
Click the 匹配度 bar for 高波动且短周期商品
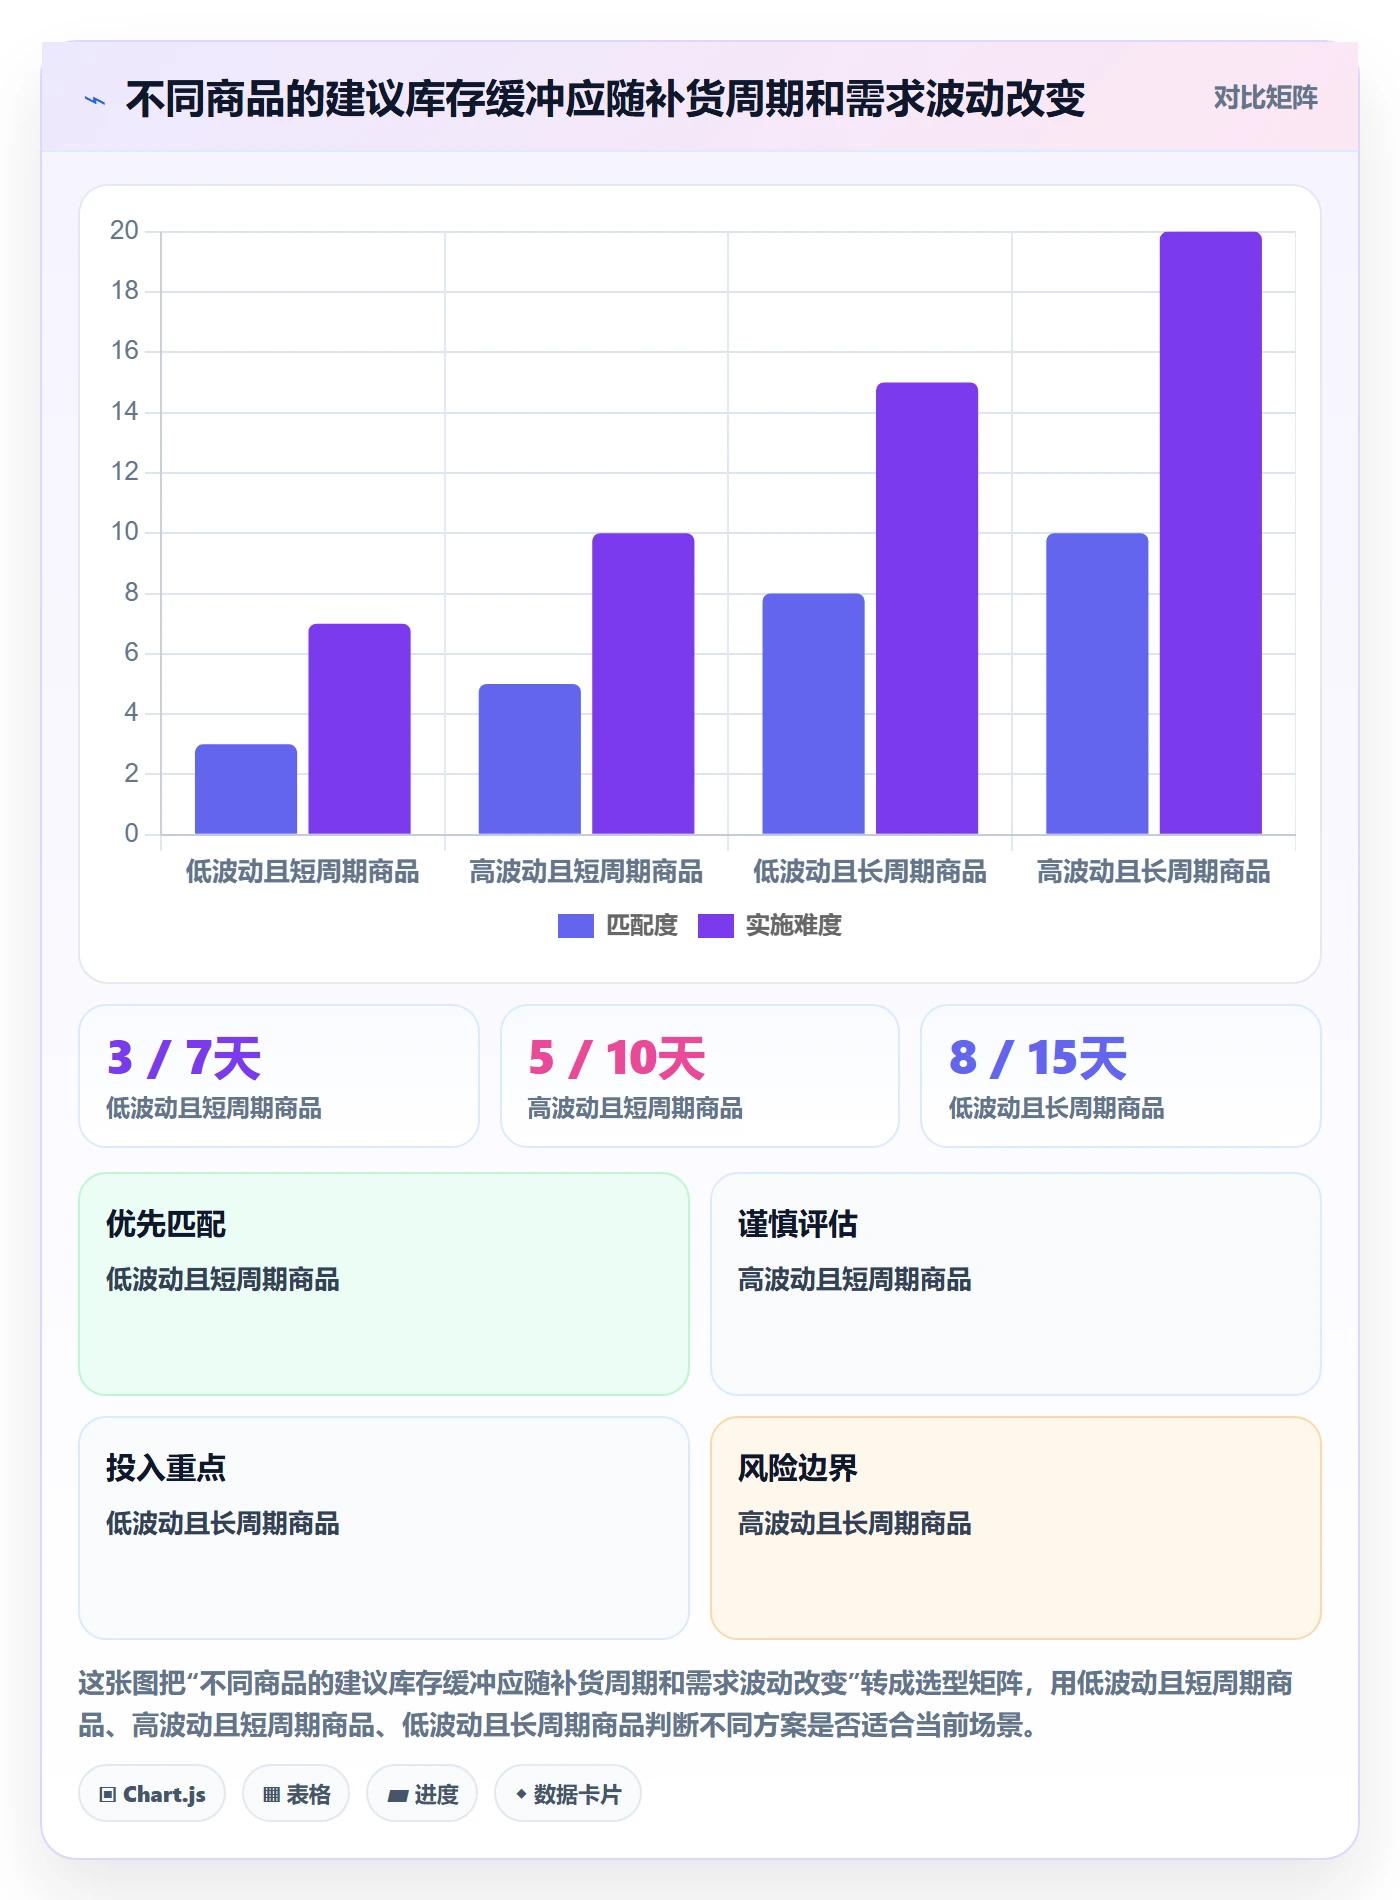pos(530,759)
